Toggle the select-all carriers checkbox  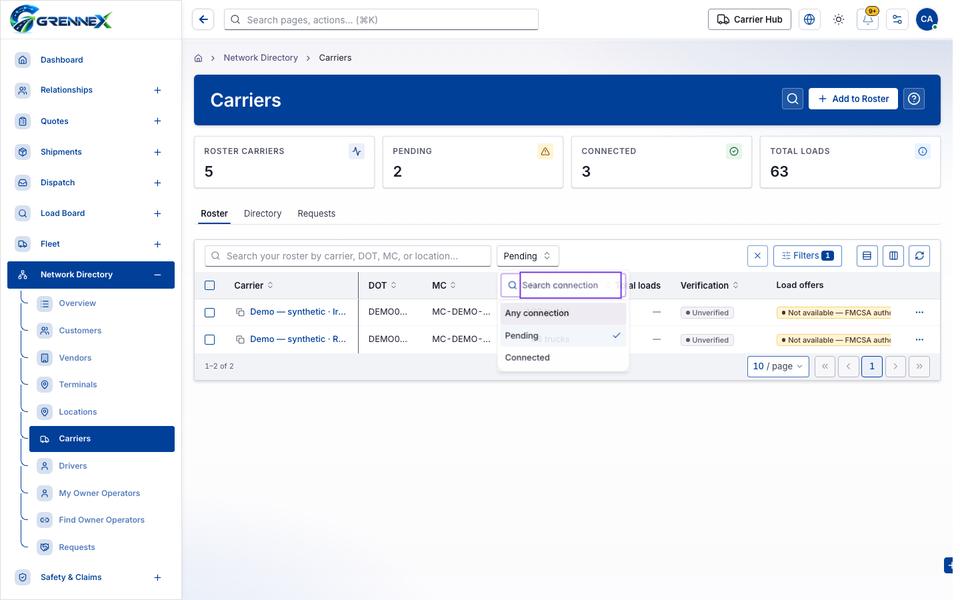(210, 285)
